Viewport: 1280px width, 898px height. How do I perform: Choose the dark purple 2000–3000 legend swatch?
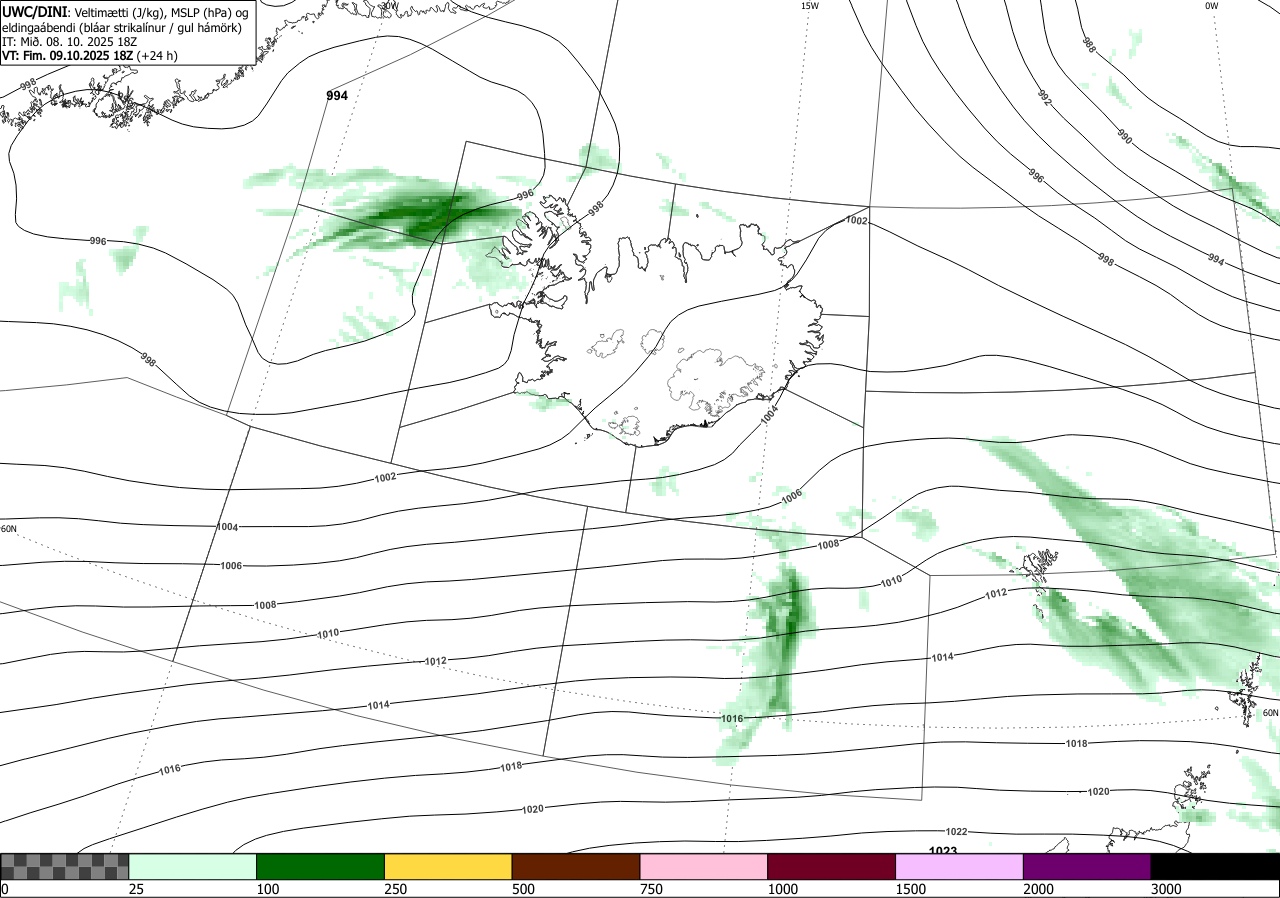(1087, 866)
